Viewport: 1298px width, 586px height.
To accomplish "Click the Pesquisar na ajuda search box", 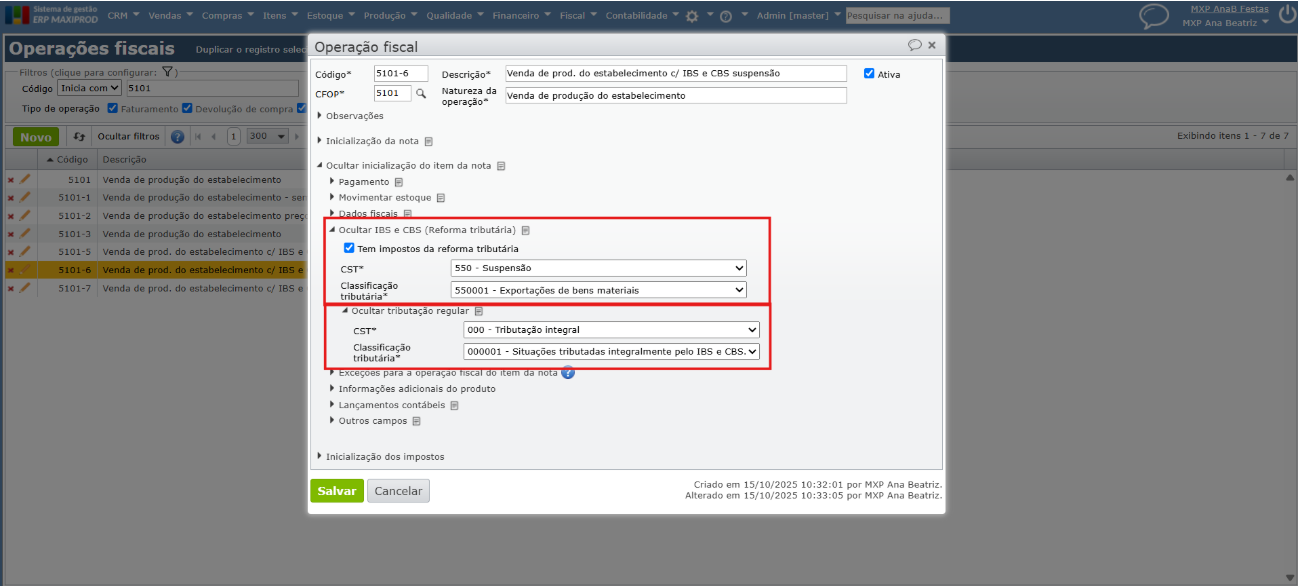I will coord(898,16).
